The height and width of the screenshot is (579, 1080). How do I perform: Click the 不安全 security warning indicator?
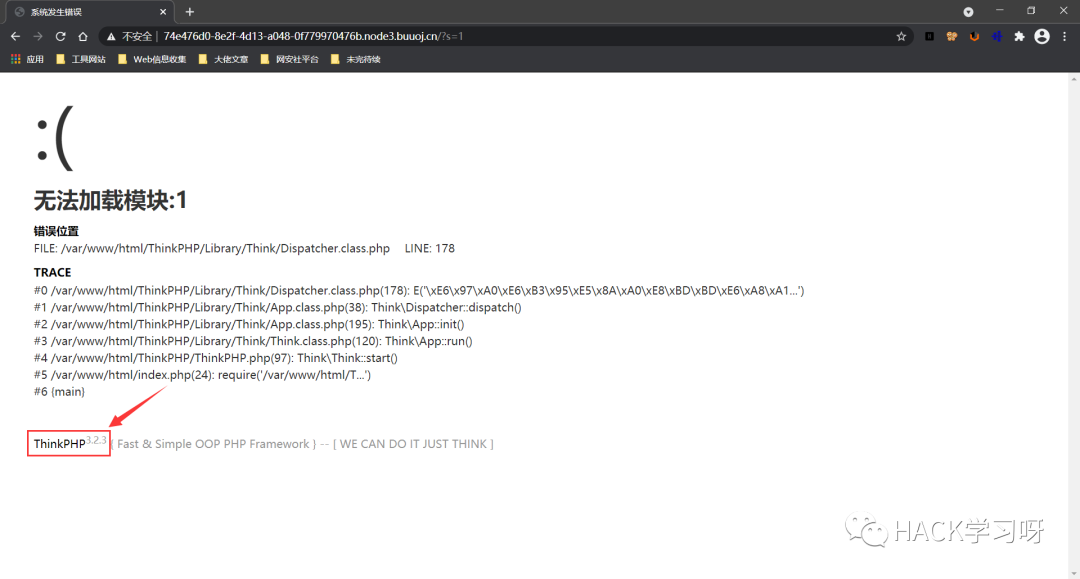point(129,36)
